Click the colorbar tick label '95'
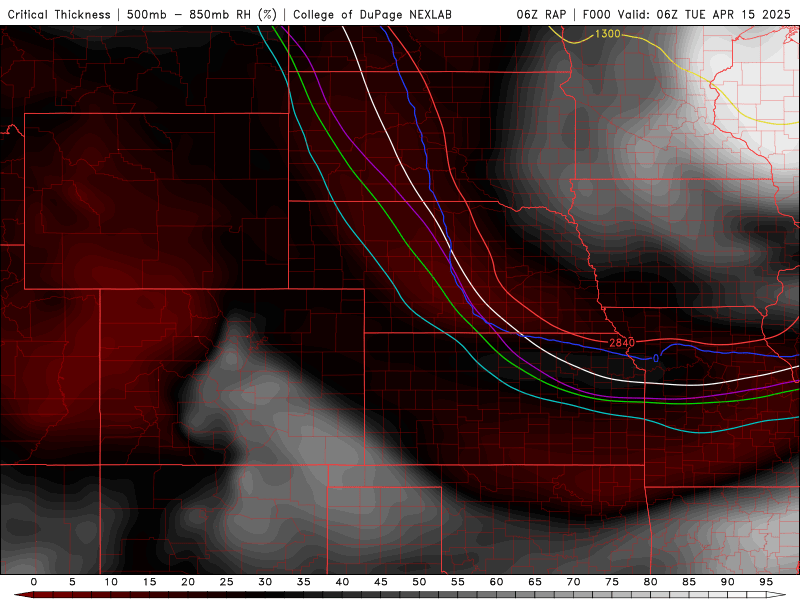 click(766, 582)
